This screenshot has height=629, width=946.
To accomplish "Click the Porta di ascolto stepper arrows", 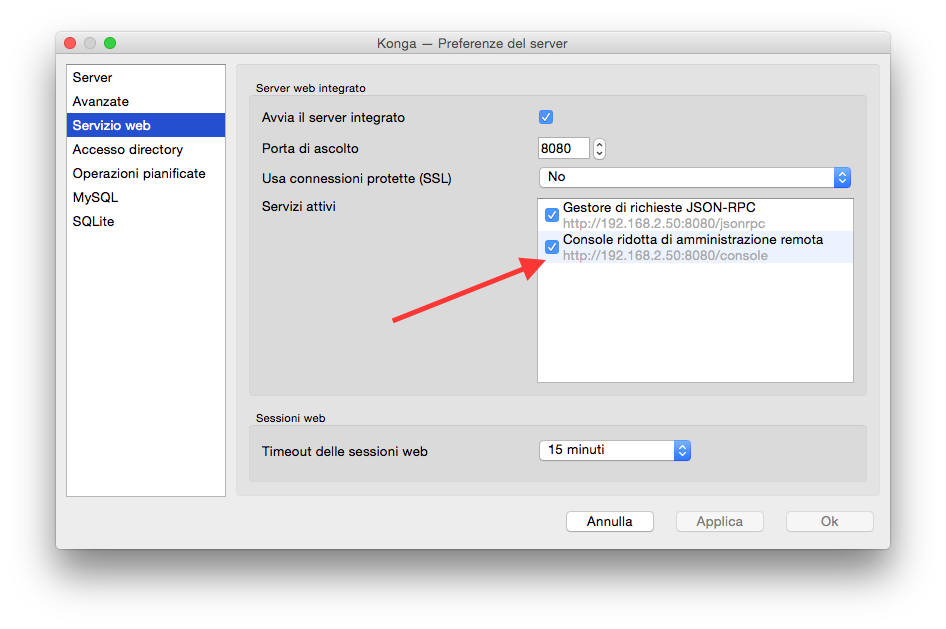I will 599,149.
